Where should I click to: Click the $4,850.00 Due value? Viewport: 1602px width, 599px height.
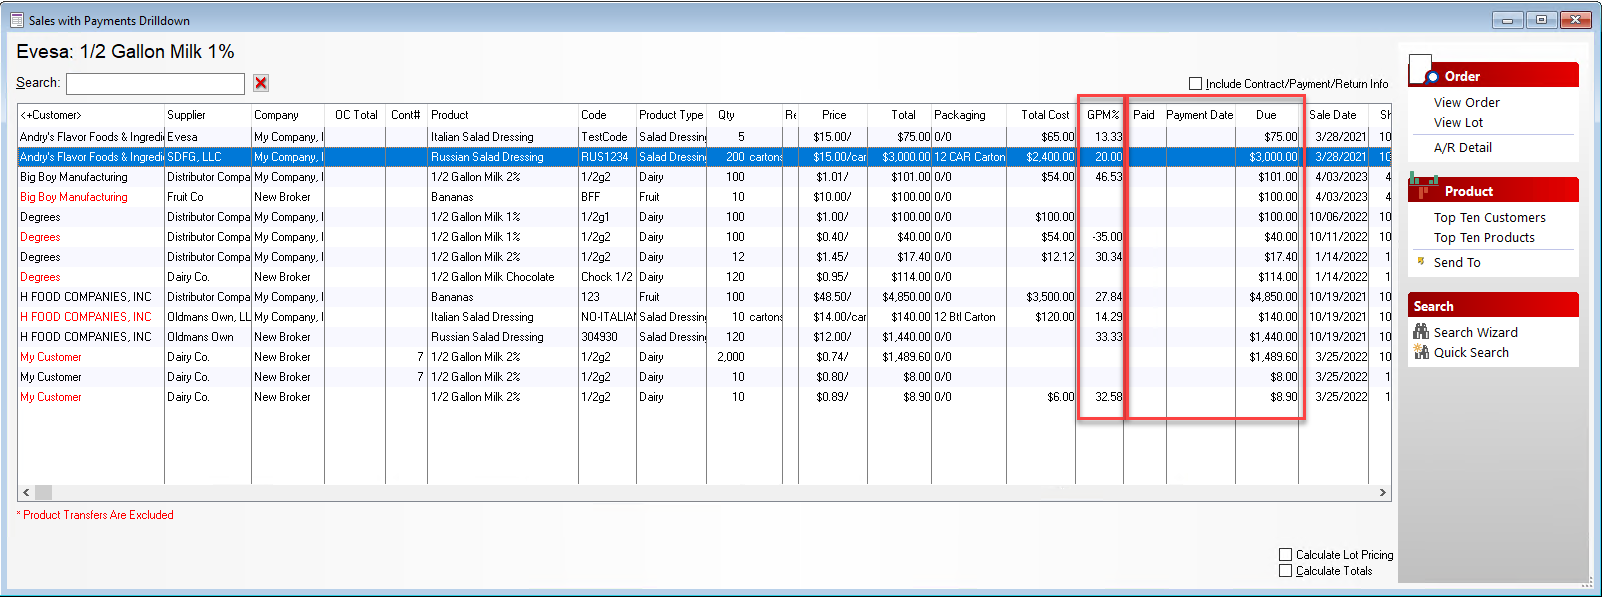[1273, 297]
